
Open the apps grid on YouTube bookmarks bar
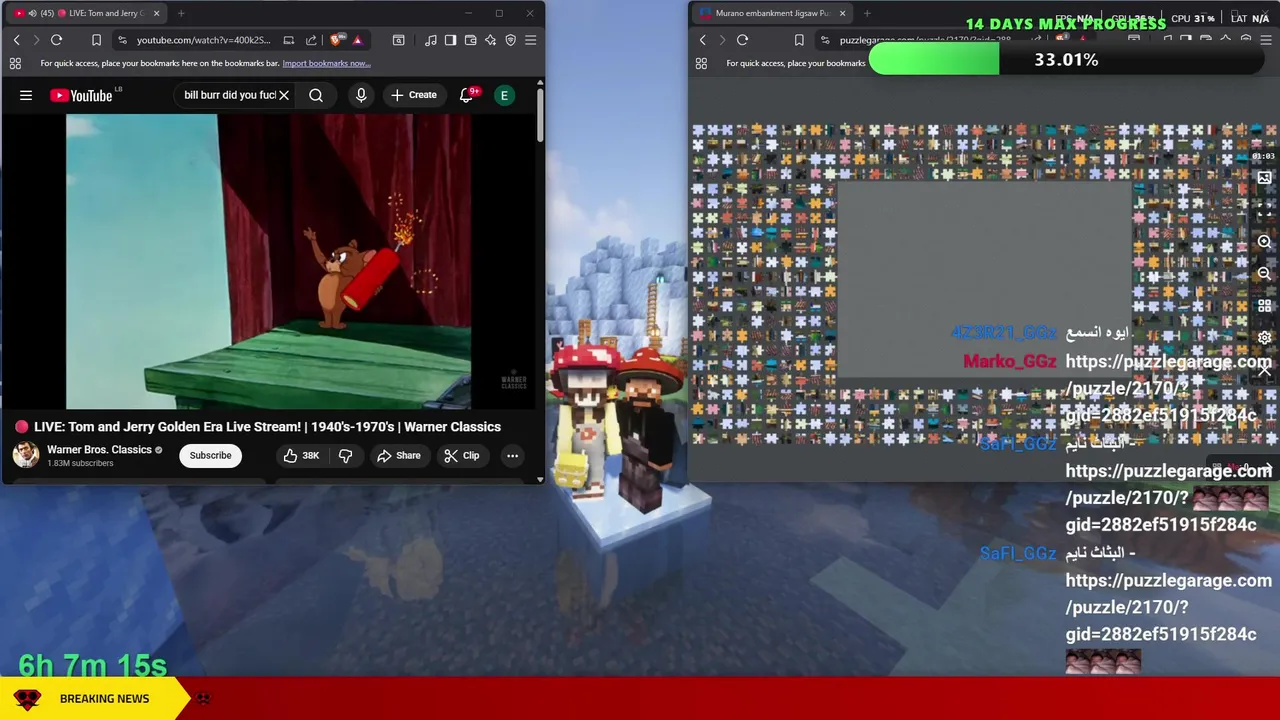tap(15, 63)
